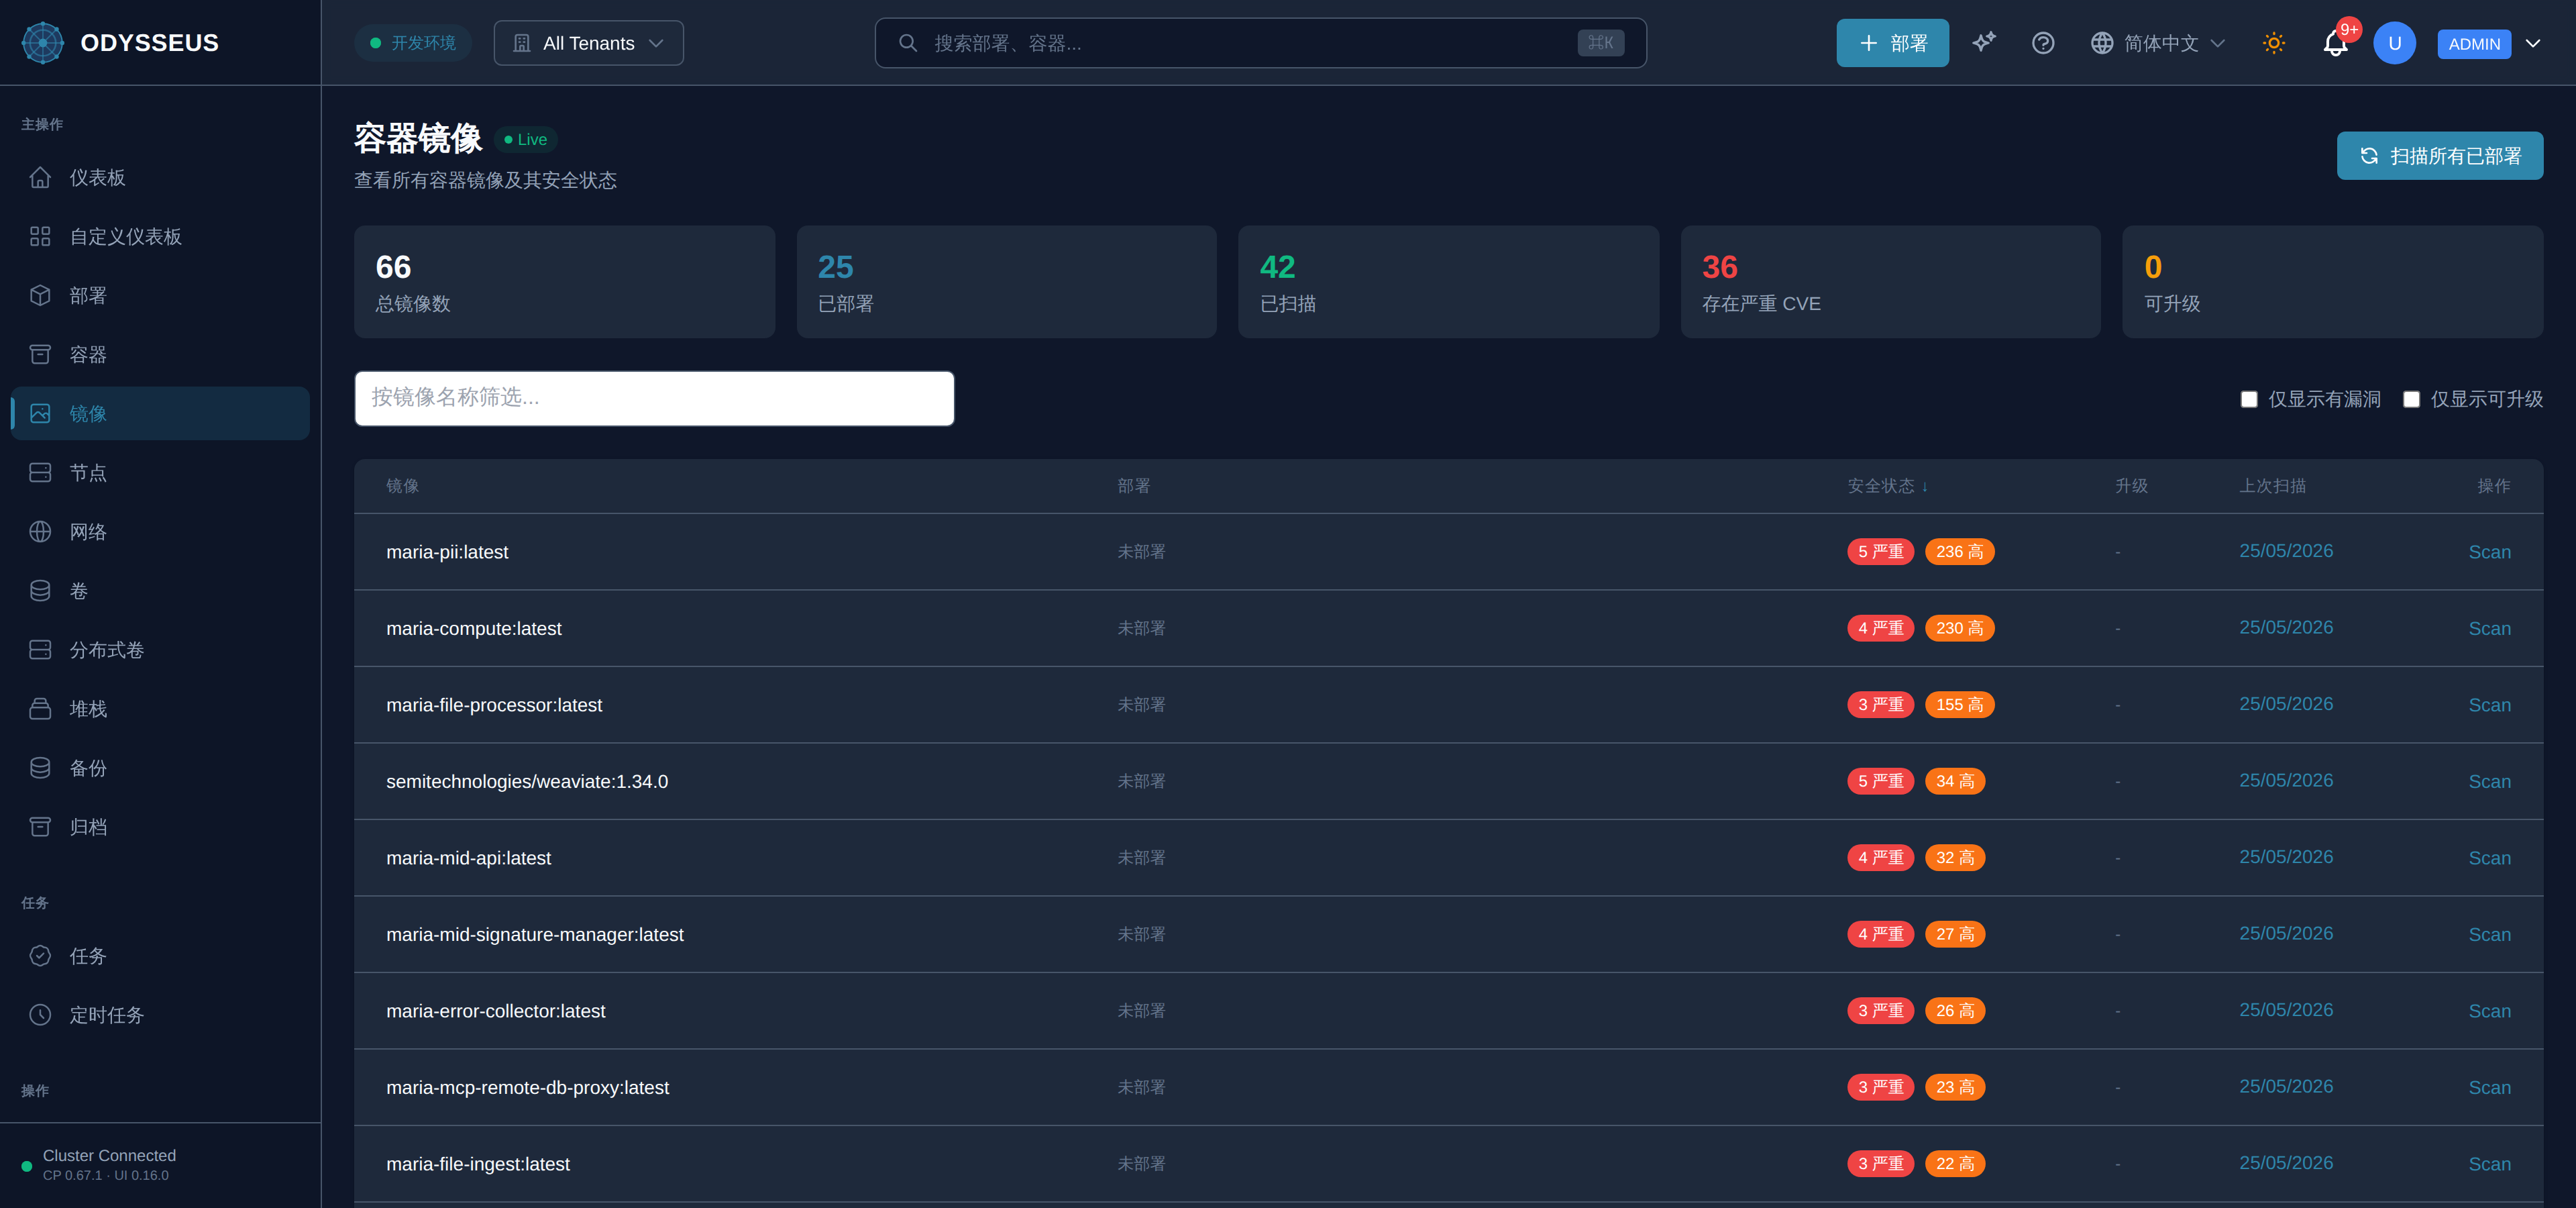This screenshot has width=2576, height=1208.
Task: Enable 仅显示可升级 checkbox
Action: (2411, 399)
